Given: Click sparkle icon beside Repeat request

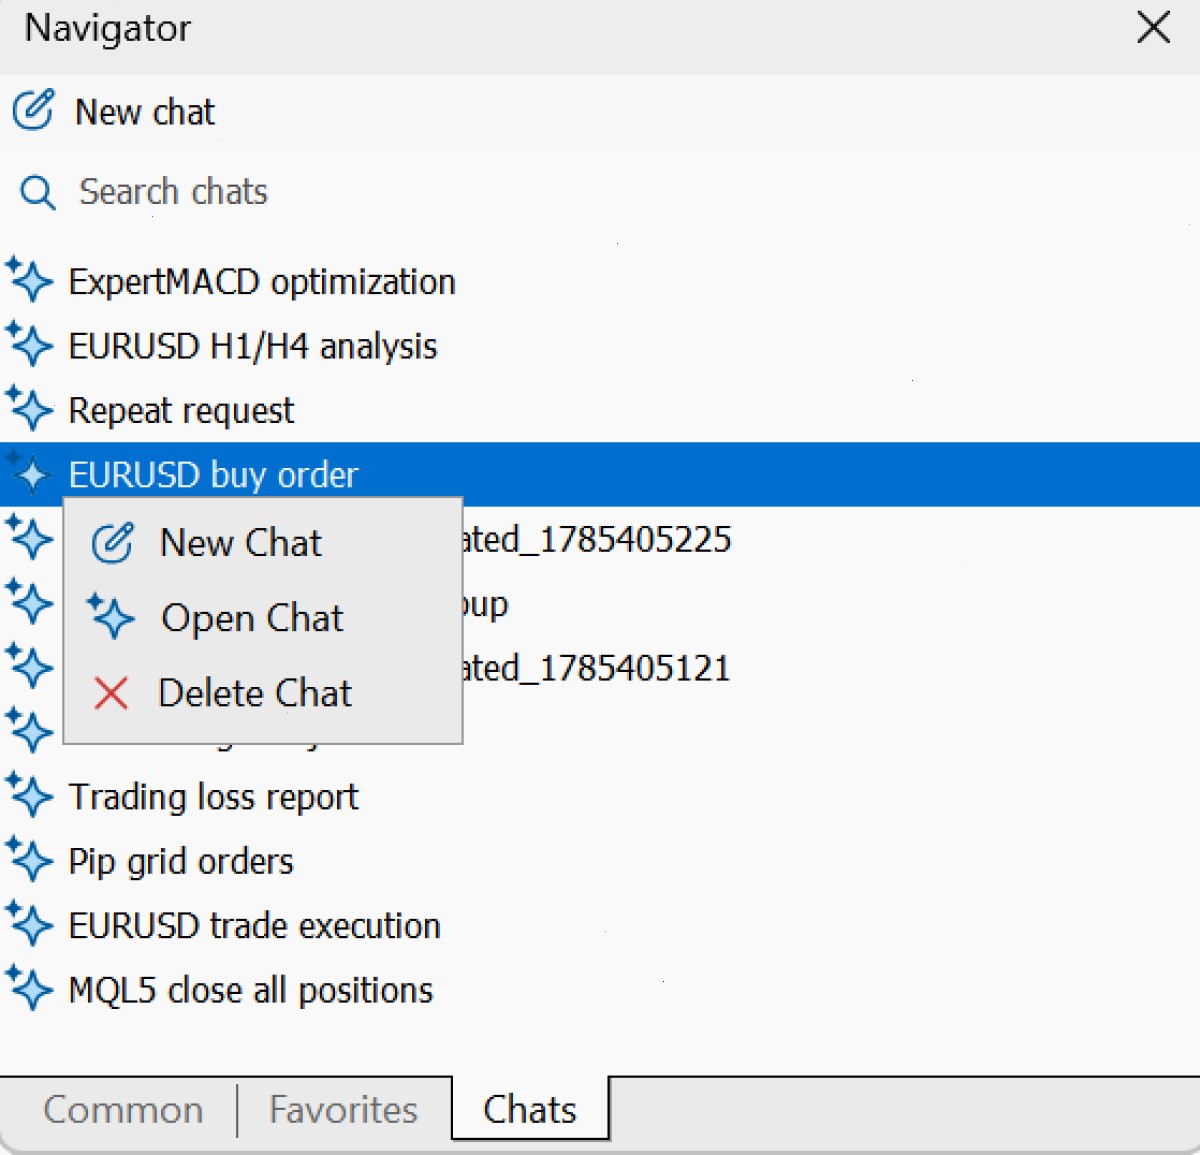Looking at the screenshot, I should 29,408.
